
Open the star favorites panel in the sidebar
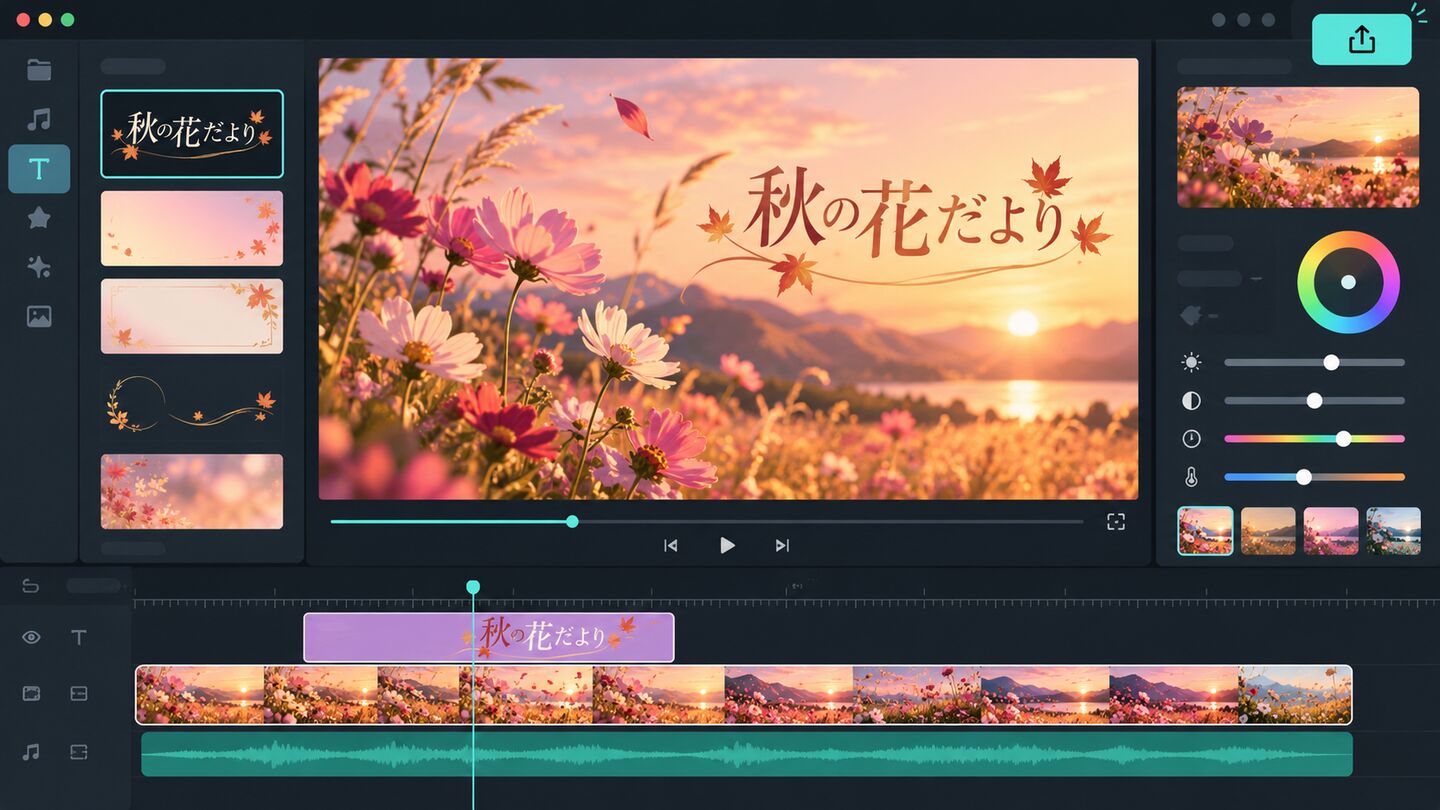39,218
